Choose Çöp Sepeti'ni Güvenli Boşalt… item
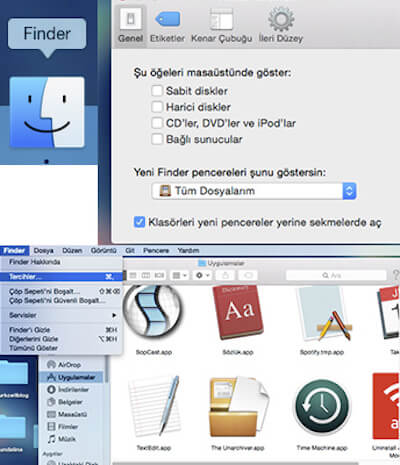 click(61, 301)
